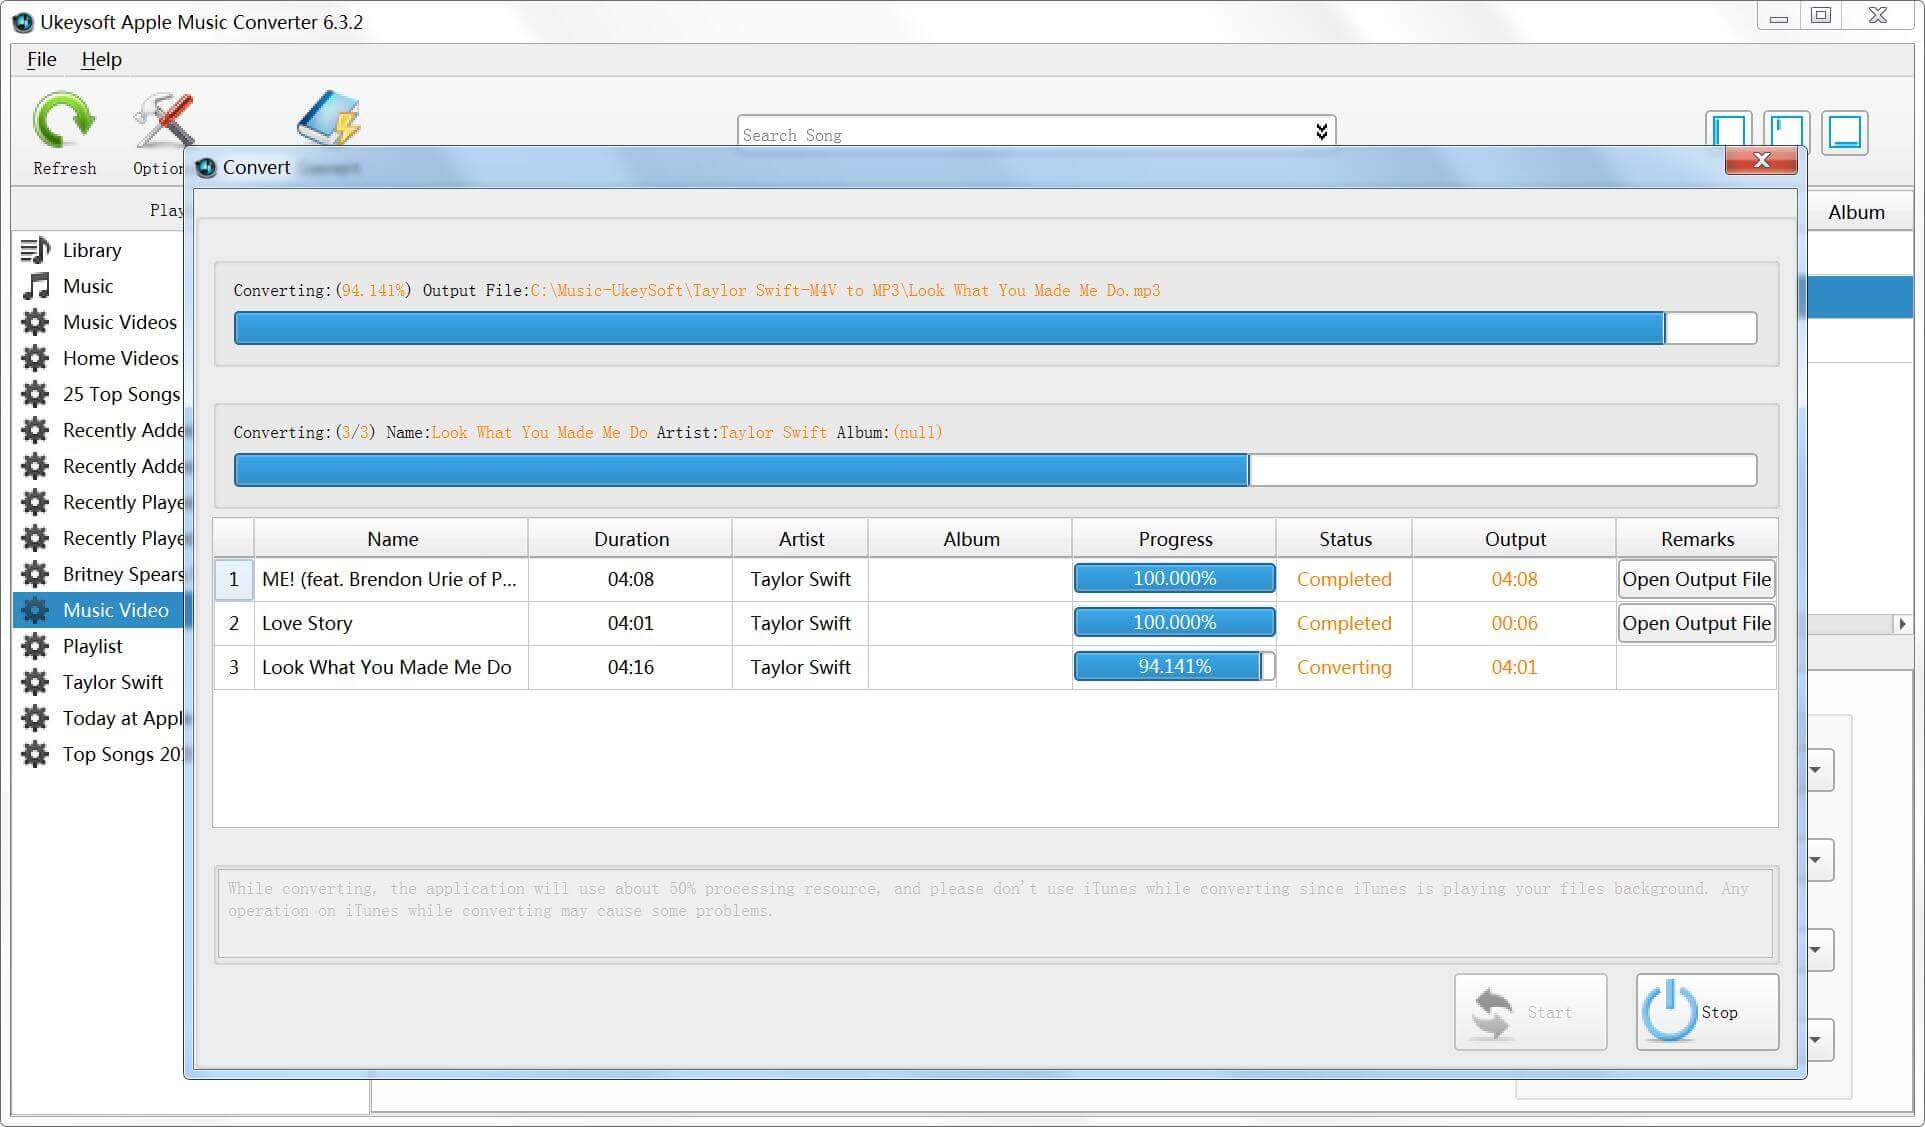Click the Top Songs 20 sidebar icon

[x=34, y=754]
